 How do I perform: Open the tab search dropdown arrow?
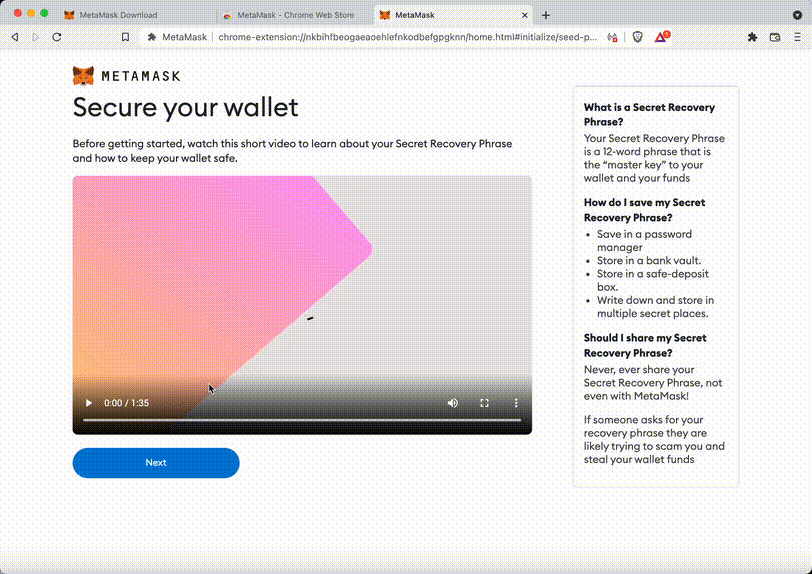coord(797,15)
